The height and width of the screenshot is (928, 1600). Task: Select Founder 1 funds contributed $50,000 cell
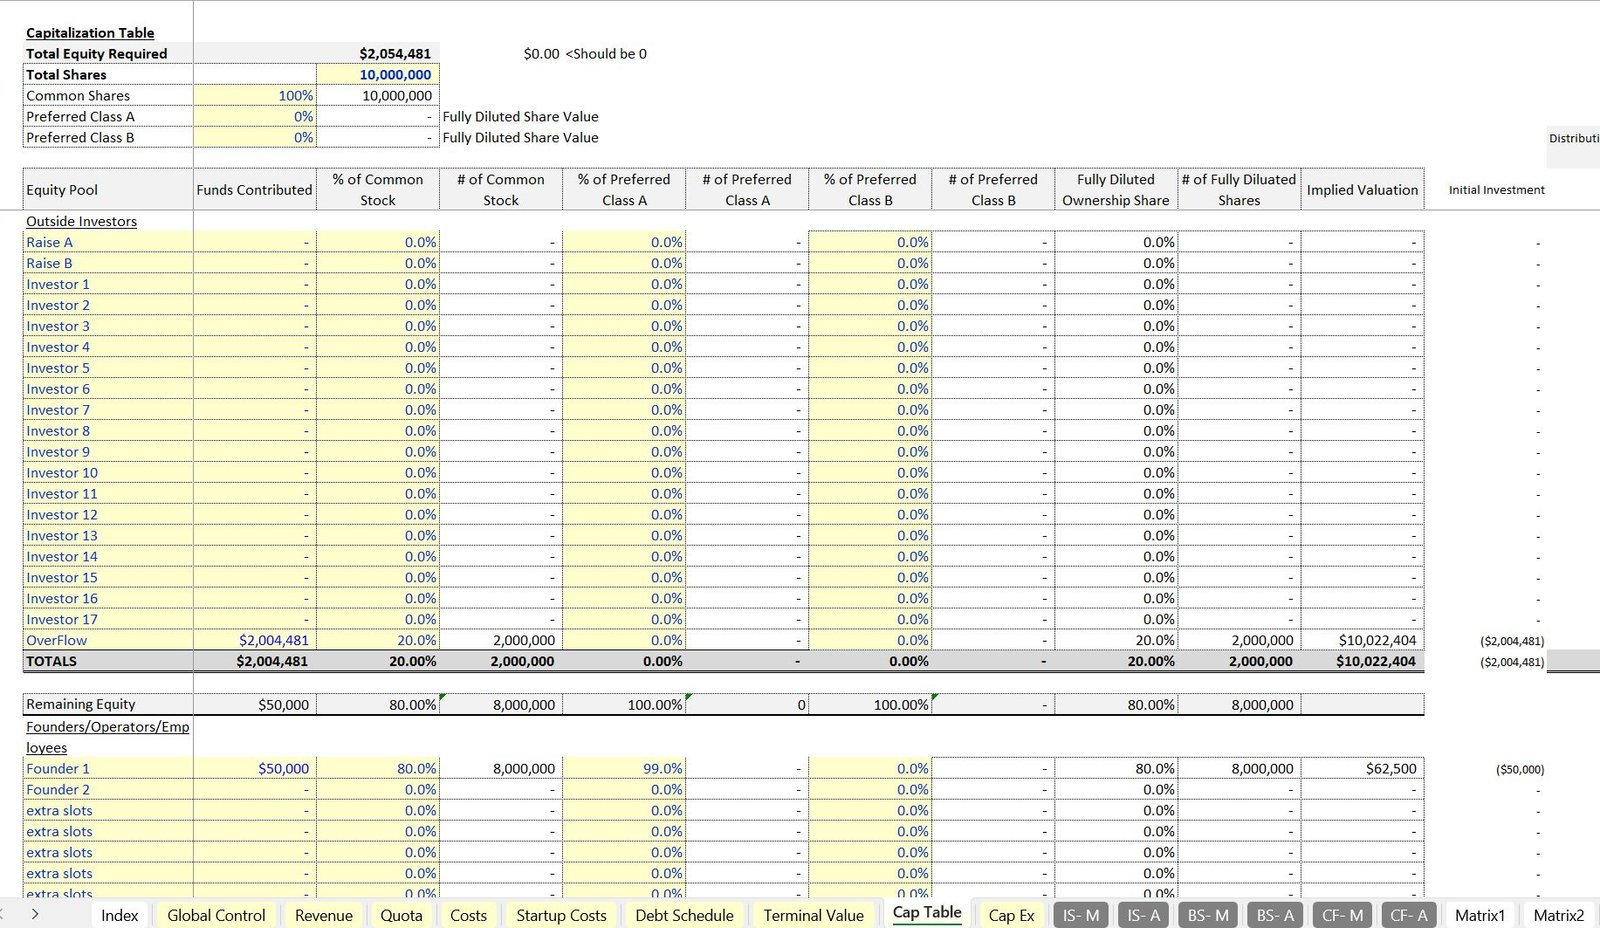[255, 769]
